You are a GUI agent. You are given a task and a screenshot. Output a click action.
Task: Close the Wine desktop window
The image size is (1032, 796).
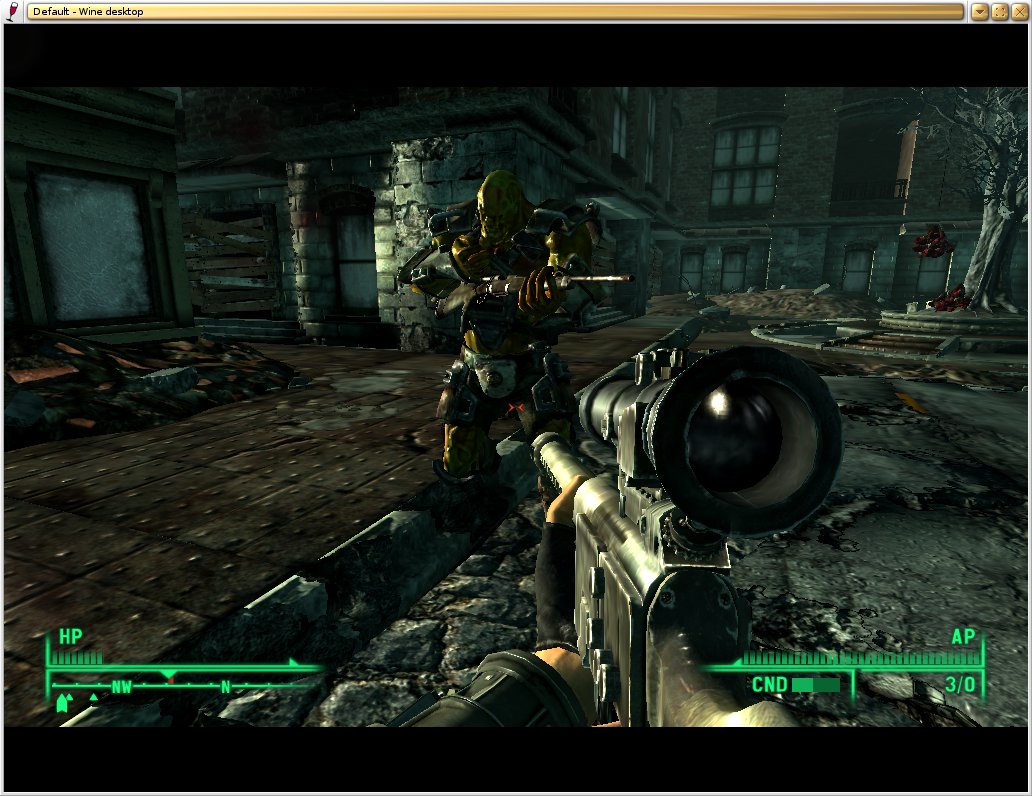coord(1020,12)
